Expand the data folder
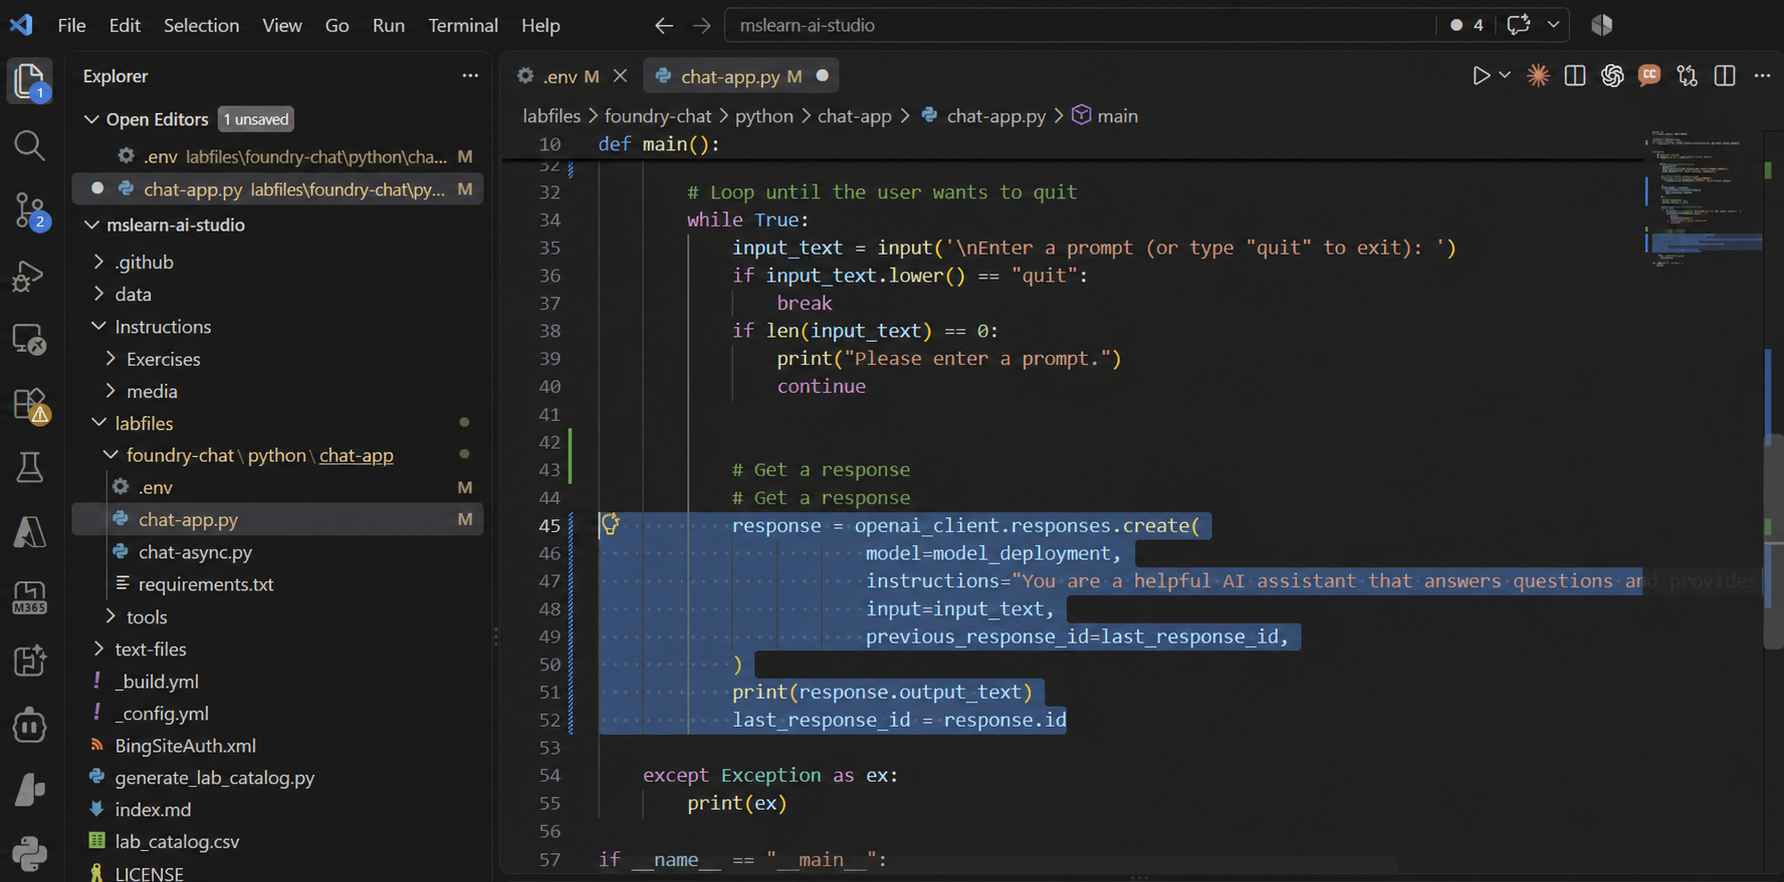The height and width of the screenshot is (882, 1784). (x=98, y=294)
